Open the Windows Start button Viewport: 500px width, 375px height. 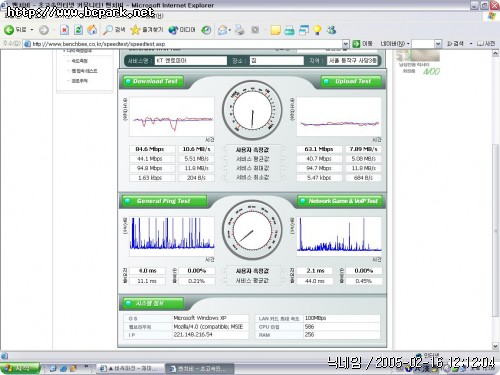coord(20,368)
